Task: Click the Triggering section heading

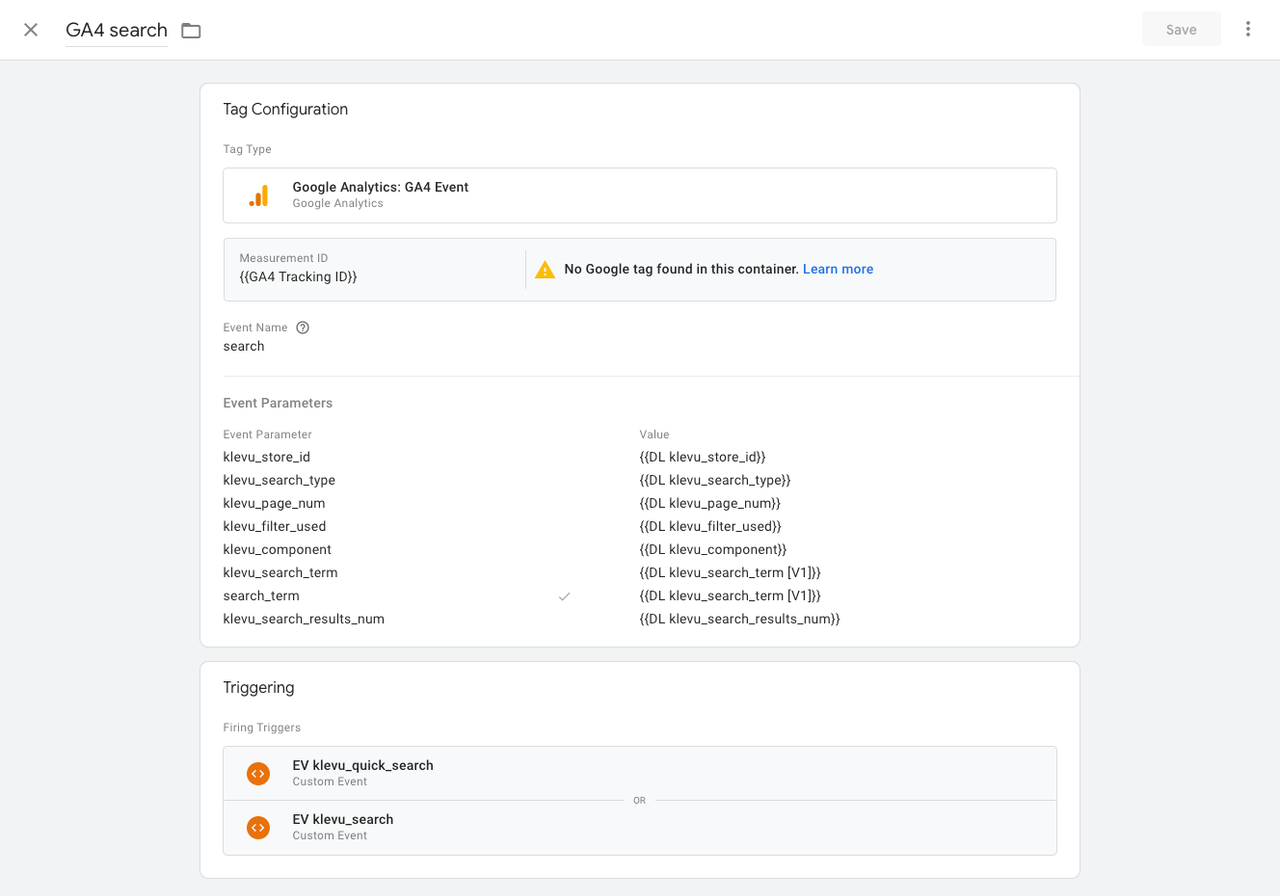Action: coord(258,687)
